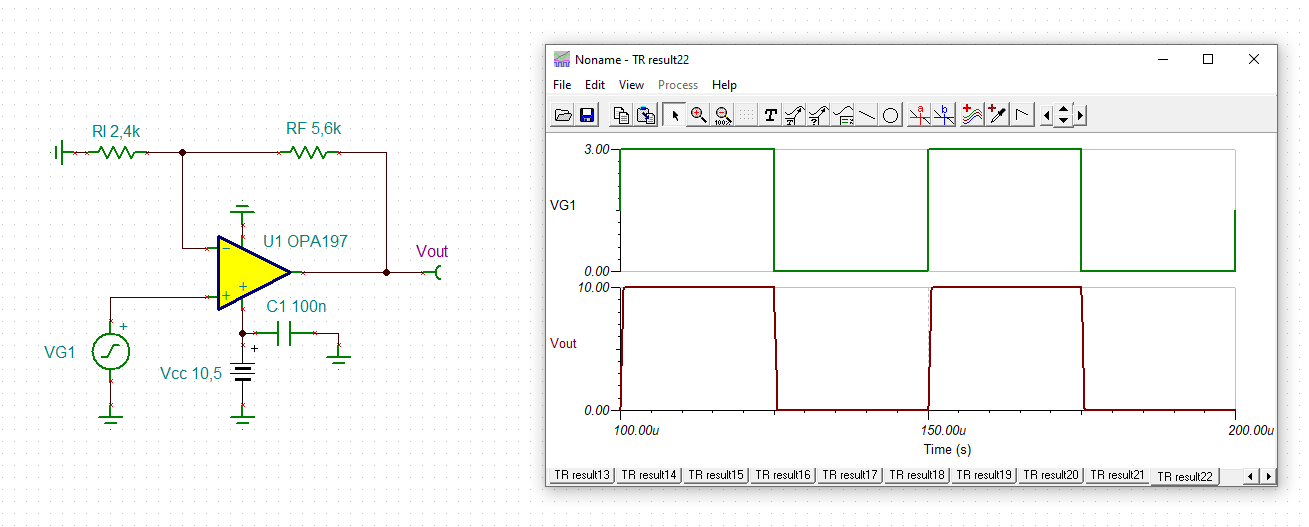Click the add probe pipette icon

pyautogui.click(x=996, y=115)
